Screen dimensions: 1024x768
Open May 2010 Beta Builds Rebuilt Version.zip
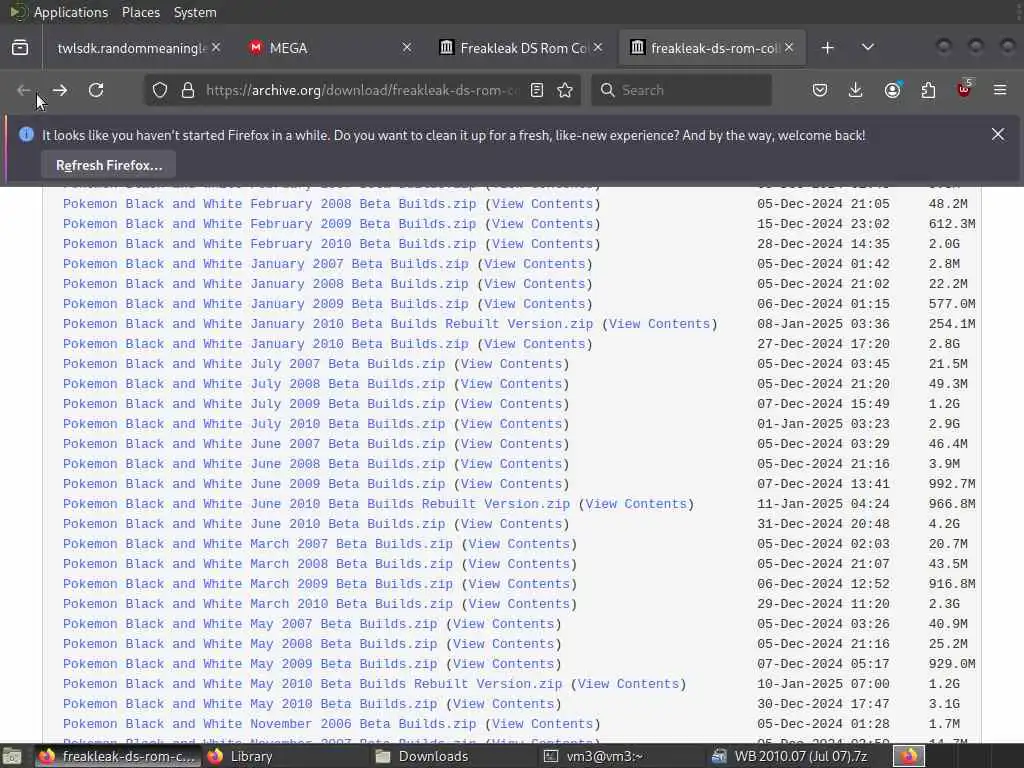312,684
